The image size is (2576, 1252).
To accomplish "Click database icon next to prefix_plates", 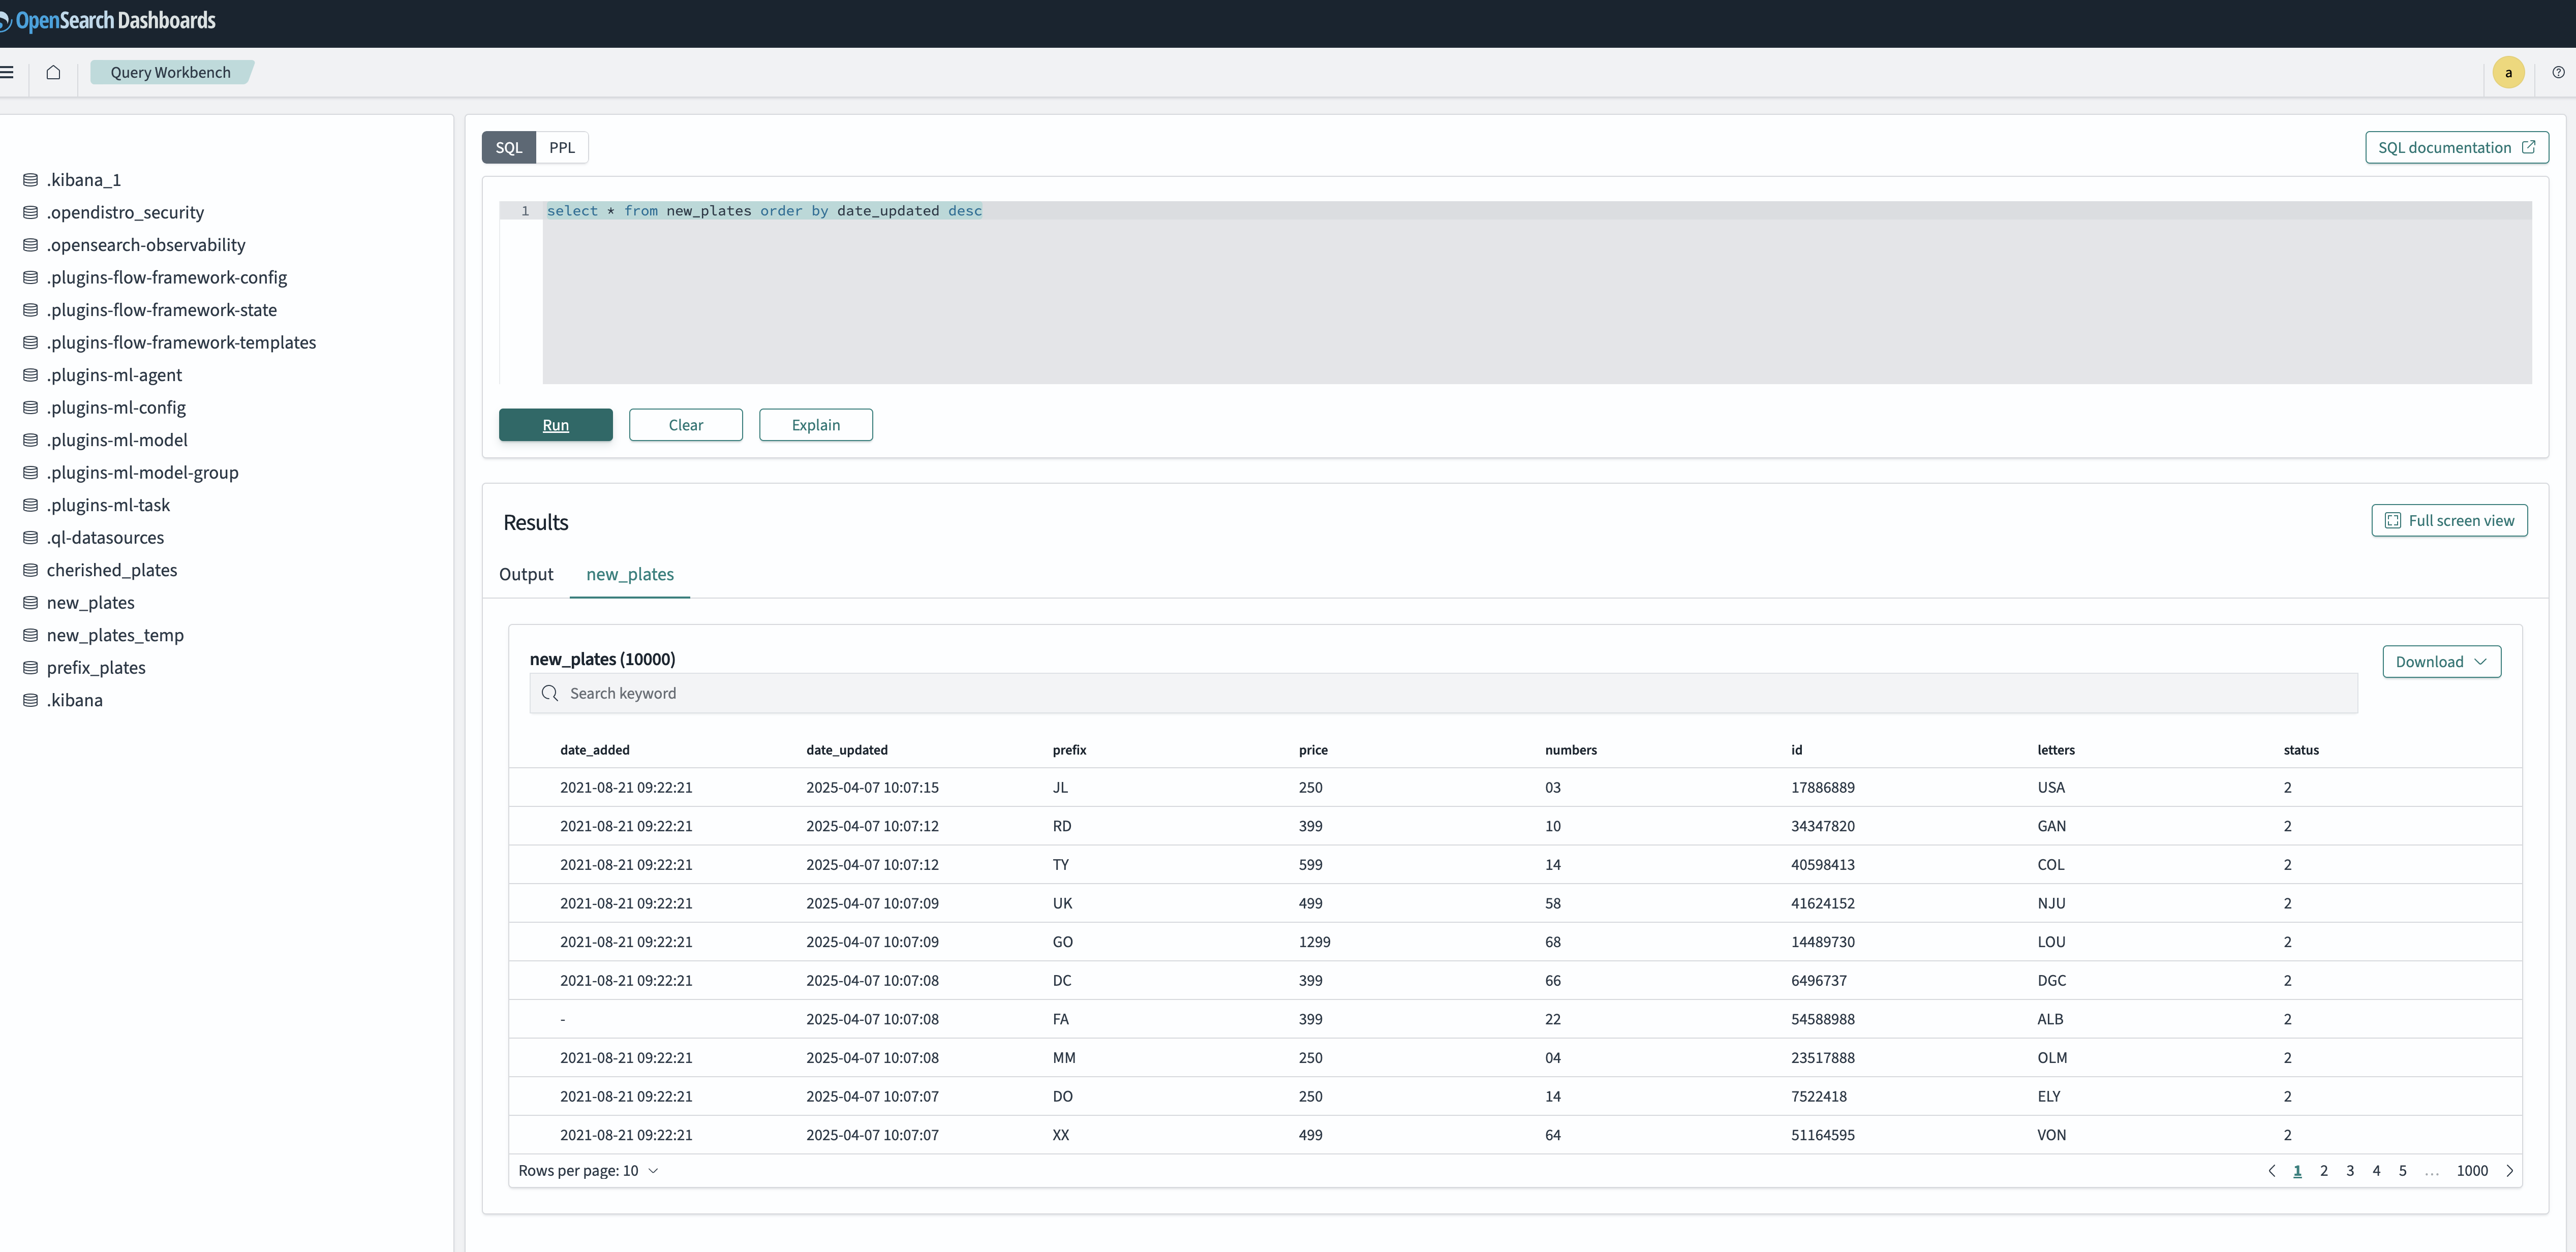I will (31, 668).
